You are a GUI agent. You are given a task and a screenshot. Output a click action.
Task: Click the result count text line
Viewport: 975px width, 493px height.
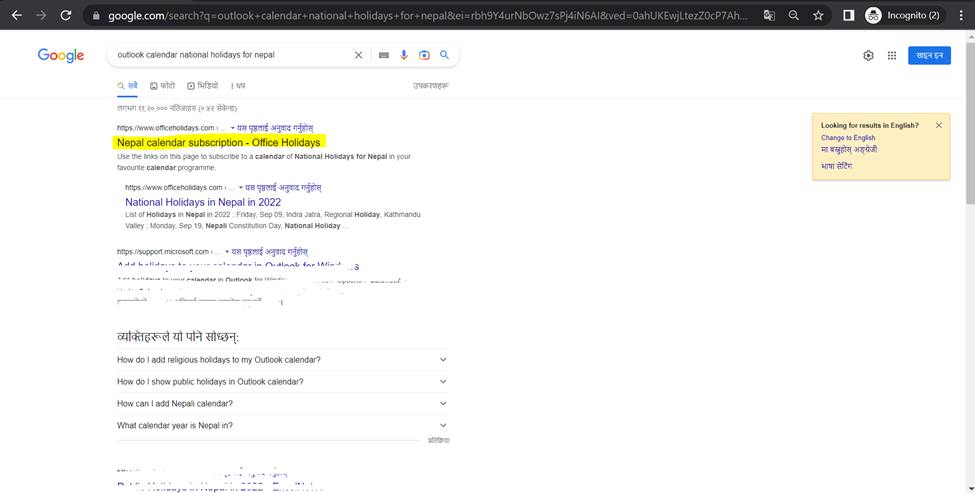177,109
